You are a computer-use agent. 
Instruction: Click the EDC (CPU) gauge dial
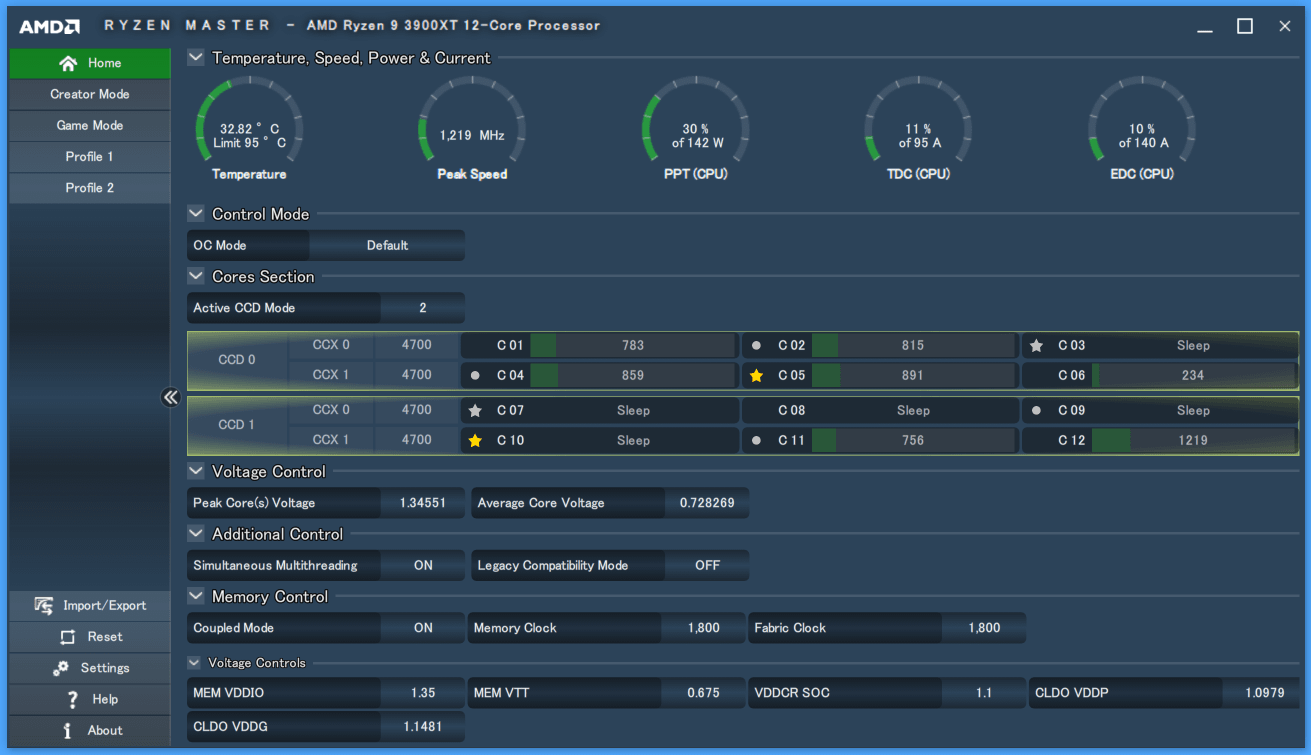[1142, 122]
